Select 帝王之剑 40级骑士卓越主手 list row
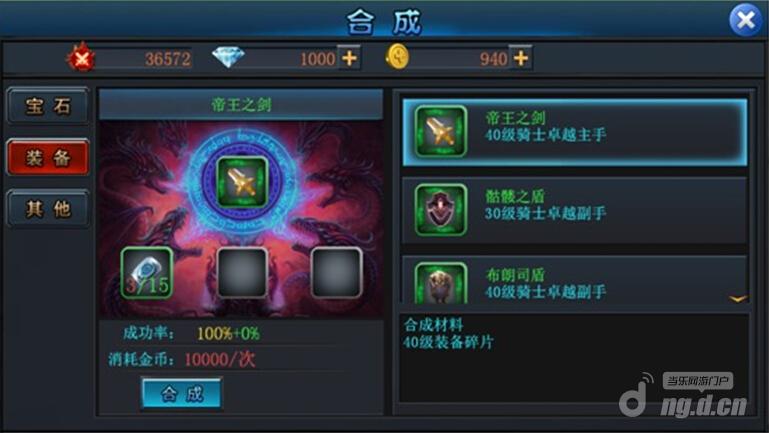Screen dimensions: 769x433 point(574,132)
